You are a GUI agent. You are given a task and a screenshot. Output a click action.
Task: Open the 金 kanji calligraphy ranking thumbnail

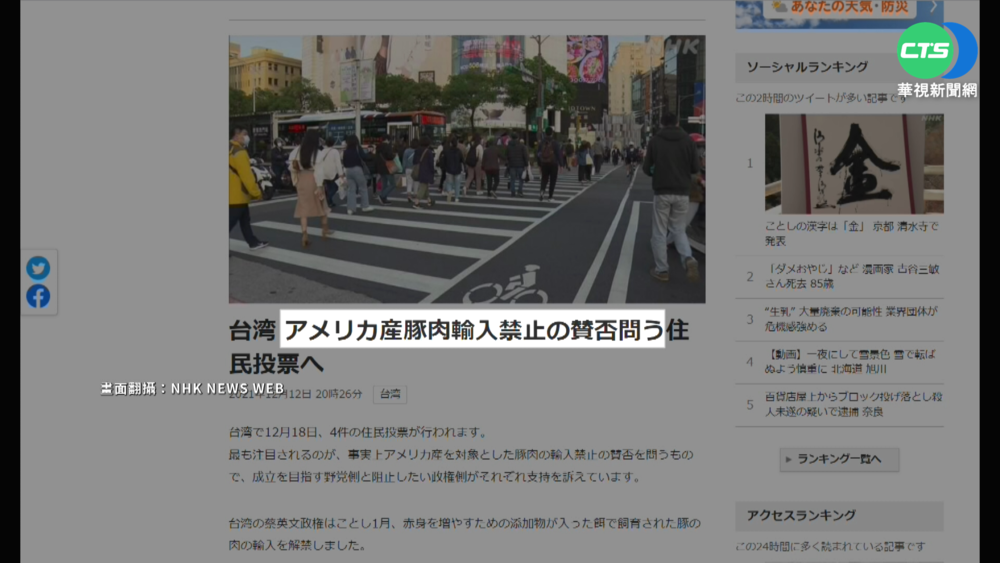pos(854,164)
